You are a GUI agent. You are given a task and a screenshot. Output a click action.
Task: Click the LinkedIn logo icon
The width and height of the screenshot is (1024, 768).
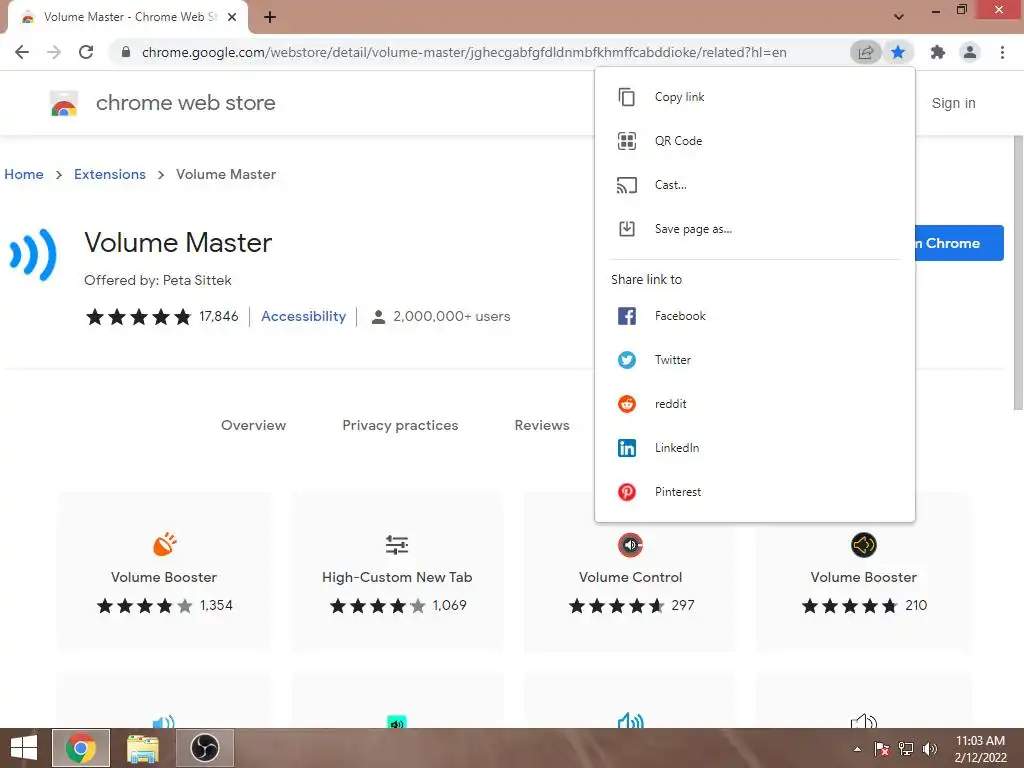(x=626, y=448)
